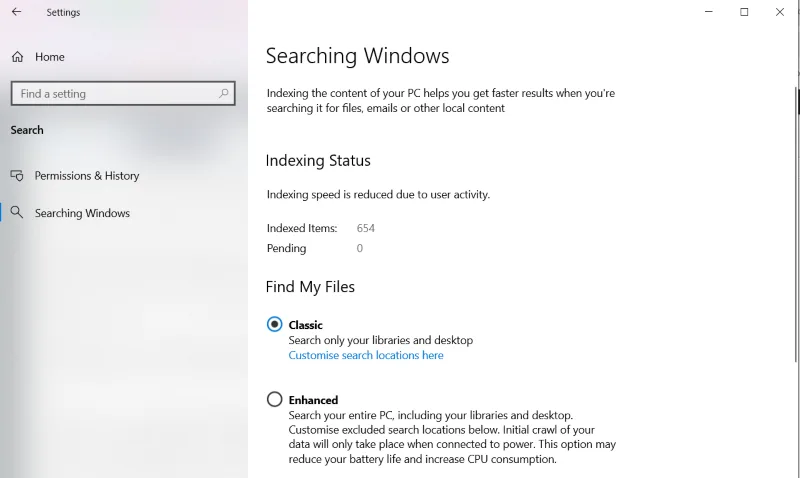The image size is (800, 478).
Task: Go back with the arrow in Settings
Action: [x=16, y=12]
